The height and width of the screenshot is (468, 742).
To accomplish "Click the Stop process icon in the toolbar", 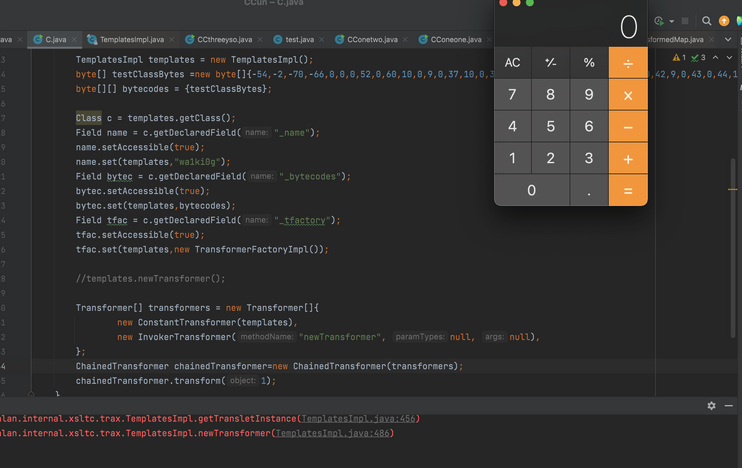I will click(685, 21).
